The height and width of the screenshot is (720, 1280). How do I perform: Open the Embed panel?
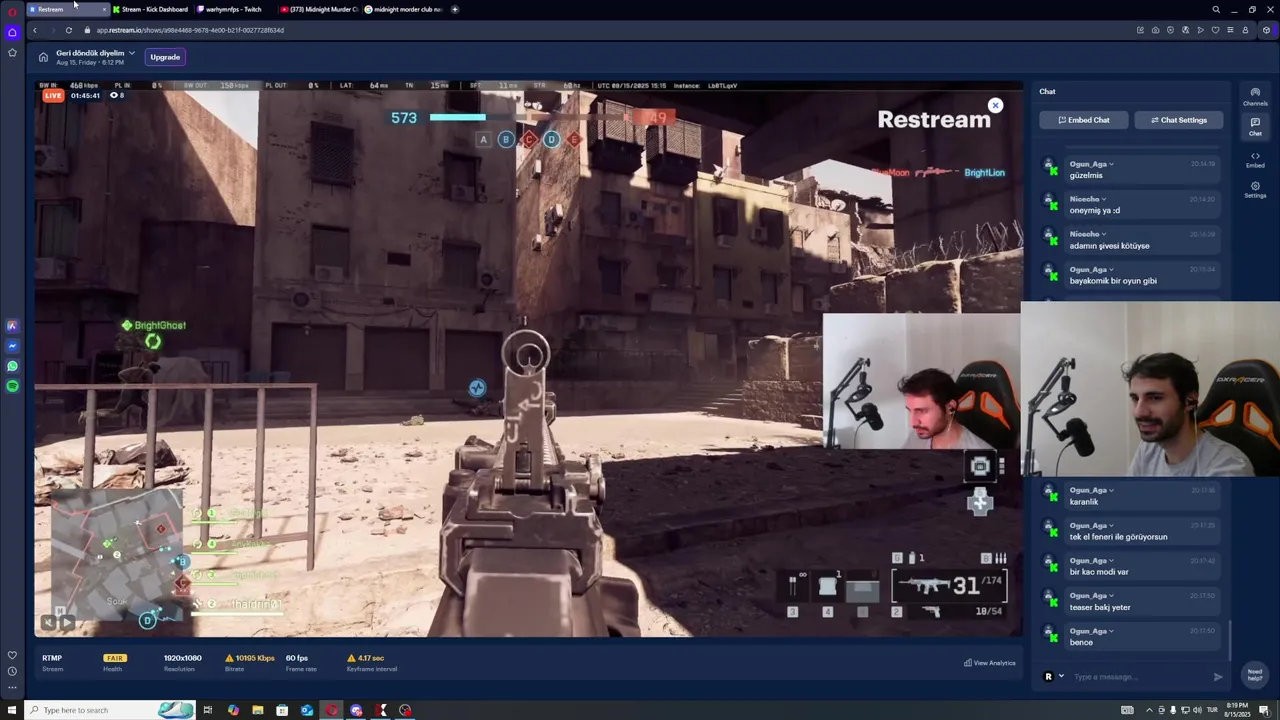tap(1255, 159)
